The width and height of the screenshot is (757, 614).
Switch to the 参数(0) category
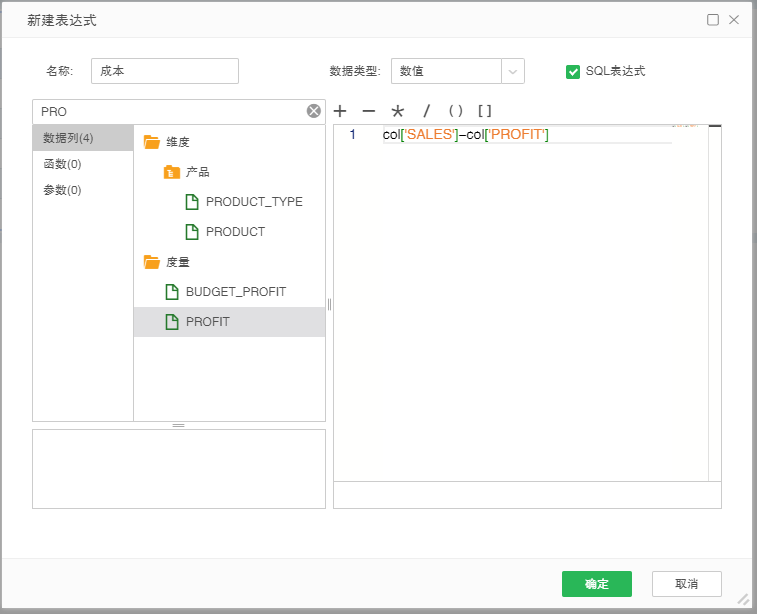click(62, 190)
